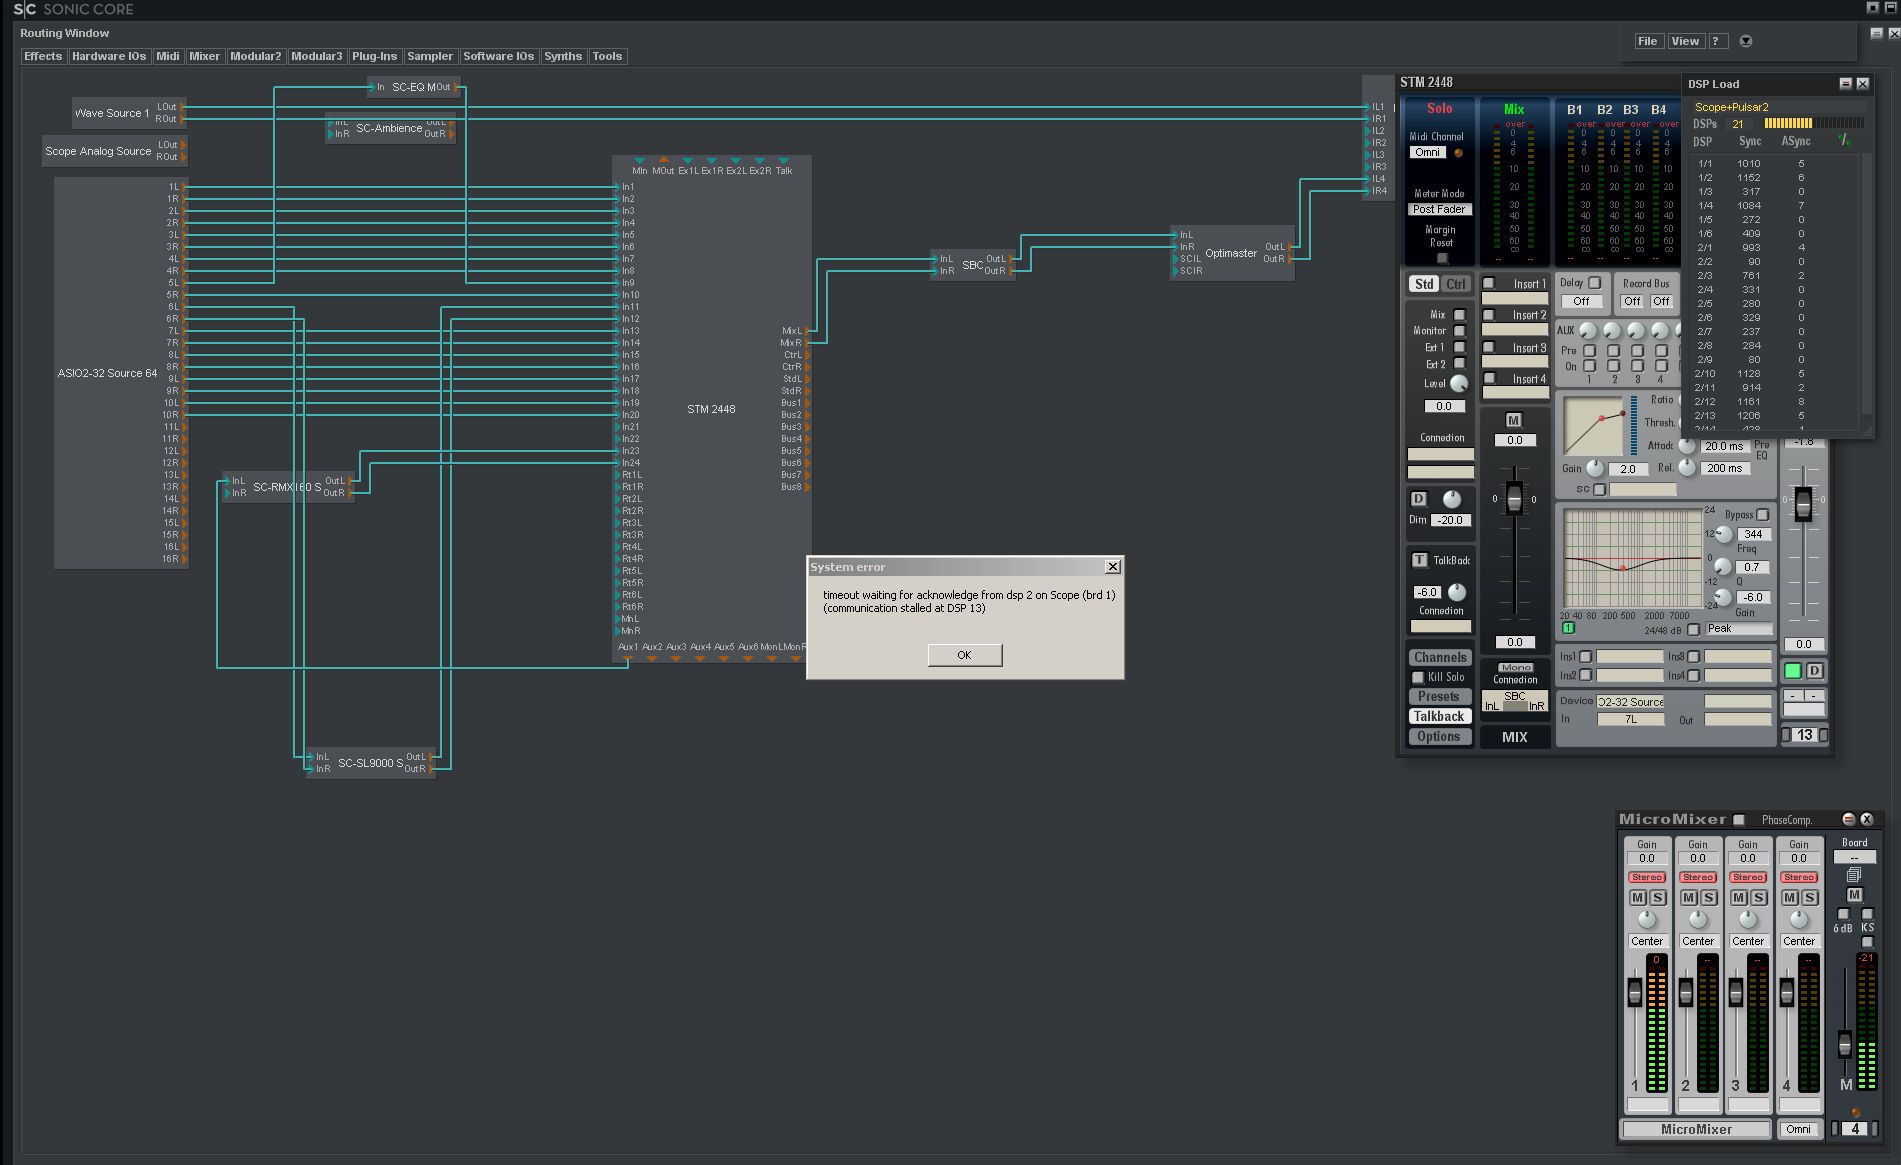Click the green channel-on button on channel 13
This screenshot has height=1165, width=1901.
[x=1793, y=670]
